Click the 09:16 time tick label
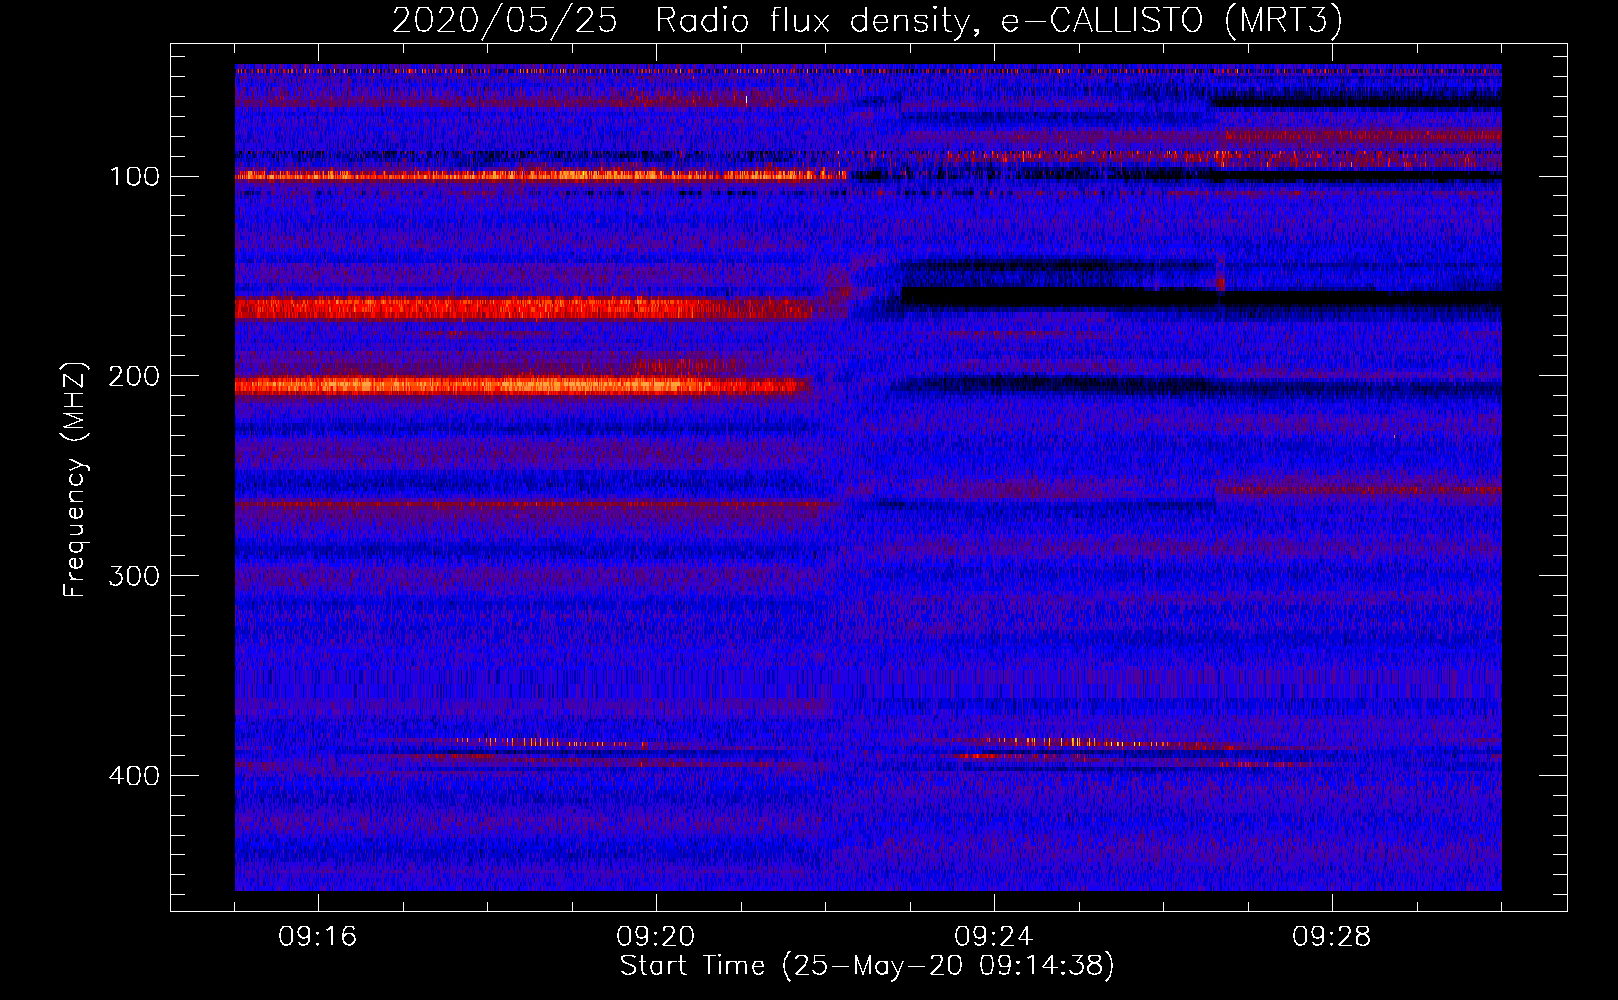This screenshot has height=1000, width=1618. (x=318, y=937)
